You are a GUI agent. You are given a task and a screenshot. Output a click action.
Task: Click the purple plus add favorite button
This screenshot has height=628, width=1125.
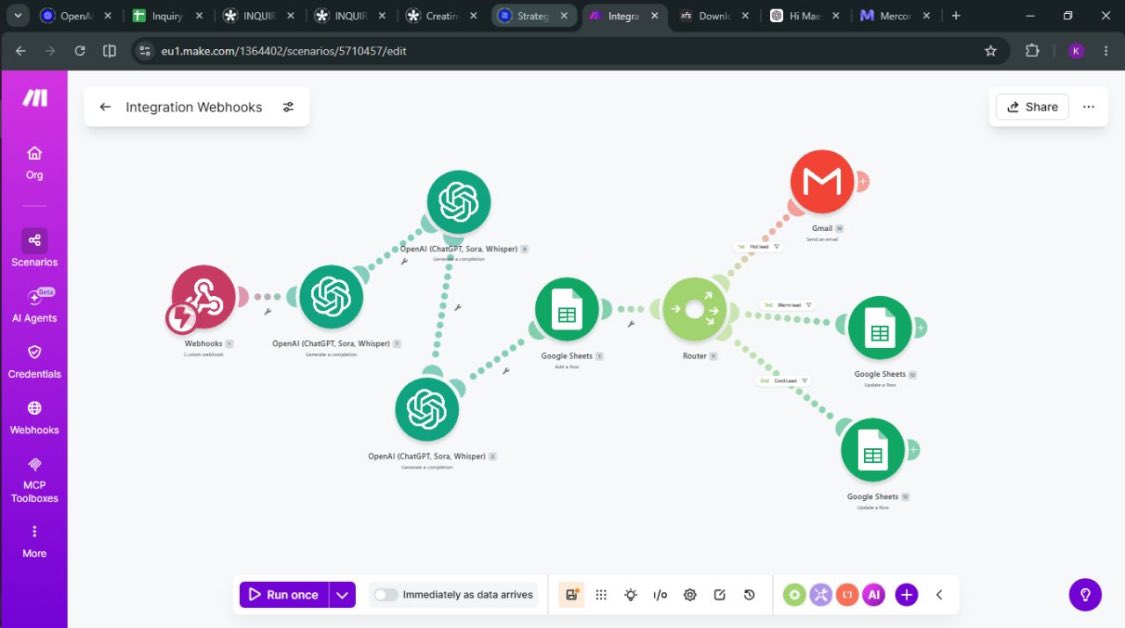point(907,595)
